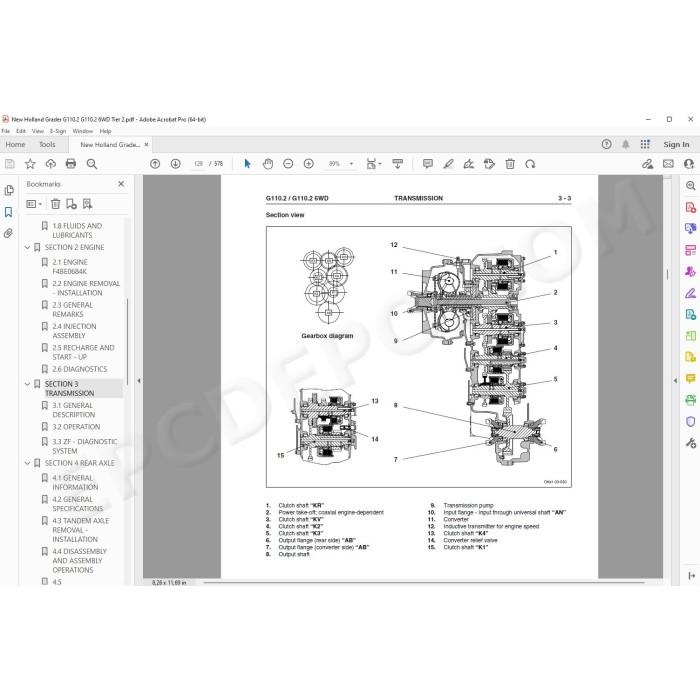Collapse left navigation pane arrow
The height and width of the screenshot is (700, 700).
pyautogui.click(x=139, y=381)
